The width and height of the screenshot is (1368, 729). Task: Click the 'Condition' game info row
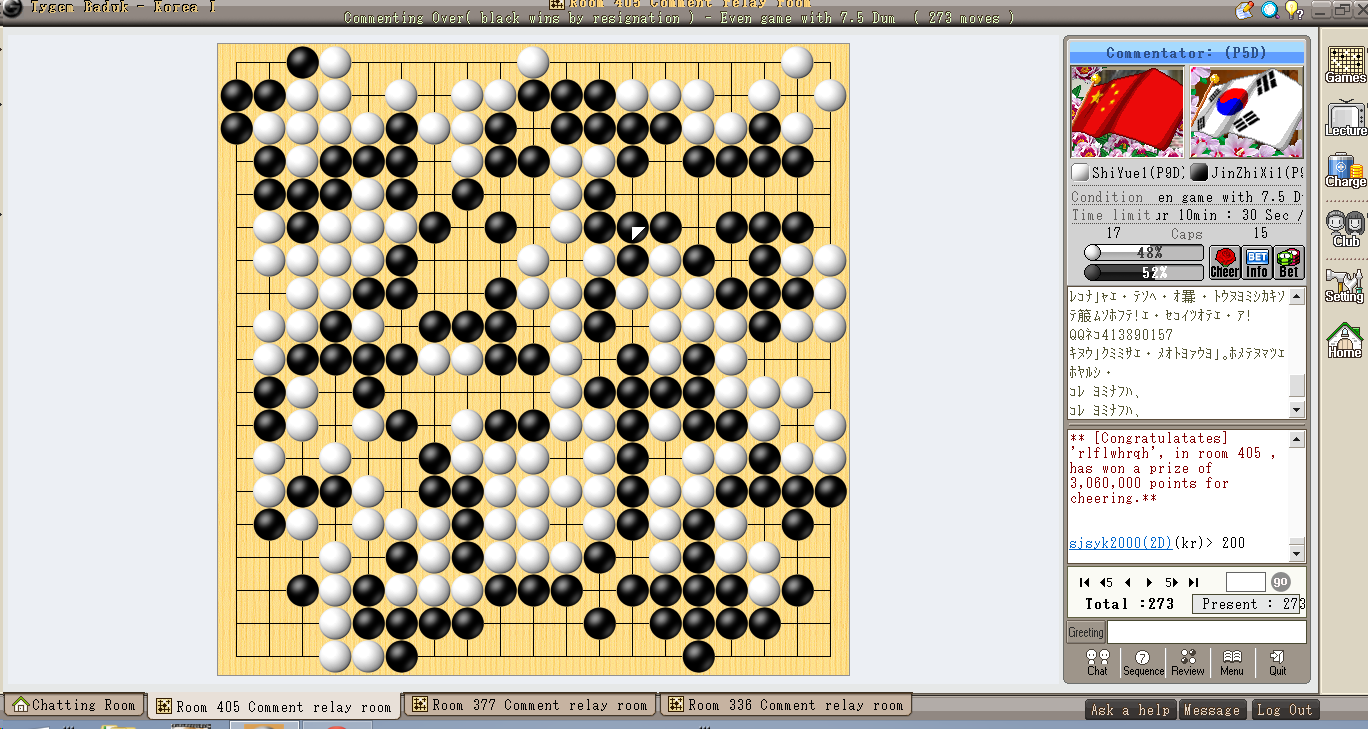(x=1187, y=197)
